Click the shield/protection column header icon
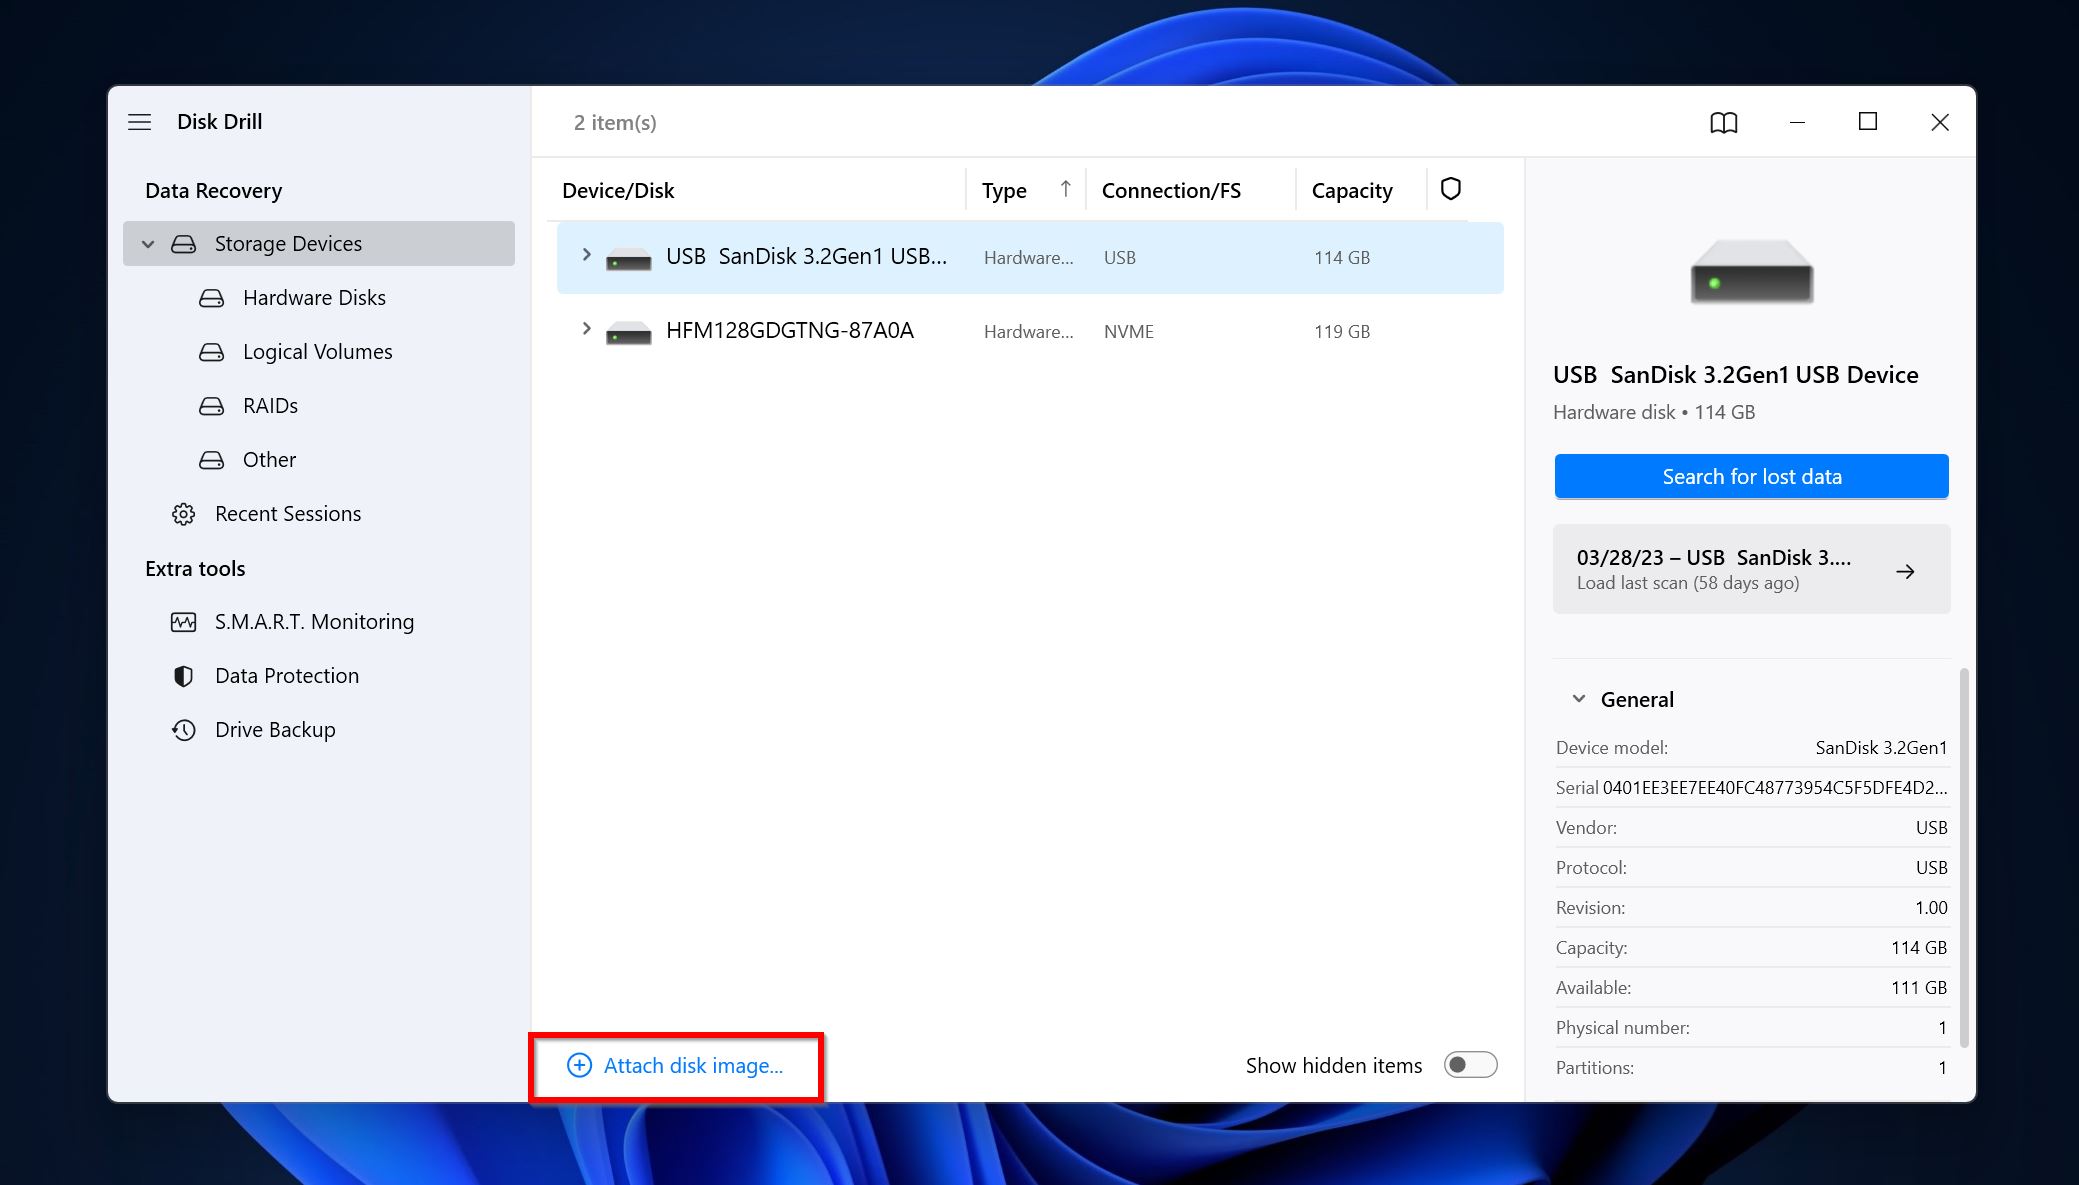Image resolution: width=2079 pixels, height=1185 pixels. click(1451, 188)
